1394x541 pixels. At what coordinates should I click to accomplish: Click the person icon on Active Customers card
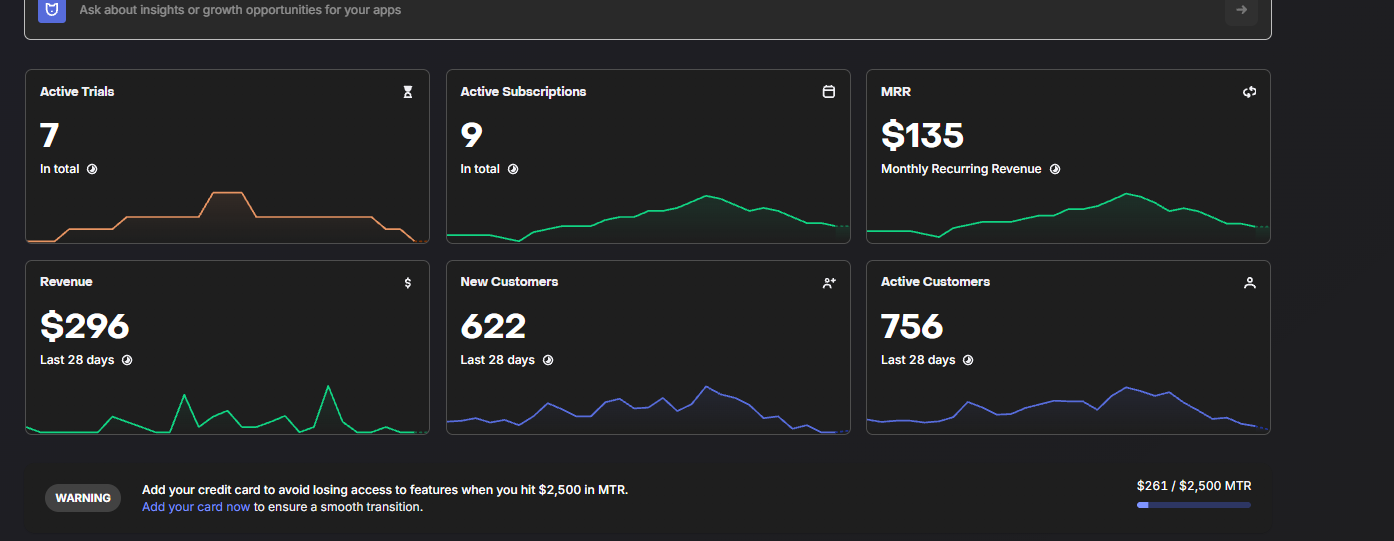point(1249,283)
